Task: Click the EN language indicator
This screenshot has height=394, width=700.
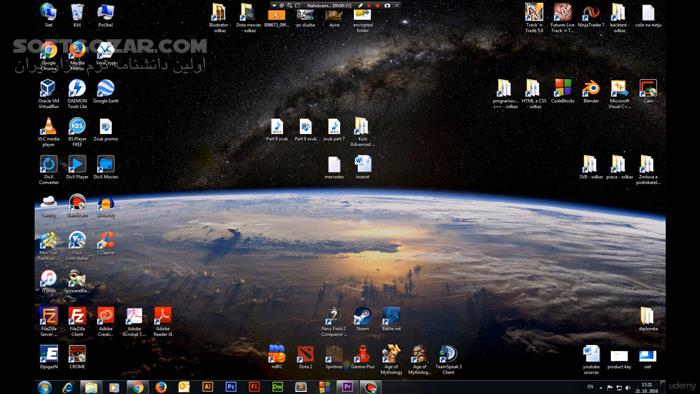Action: pyautogui.click(x=591, y=387)
